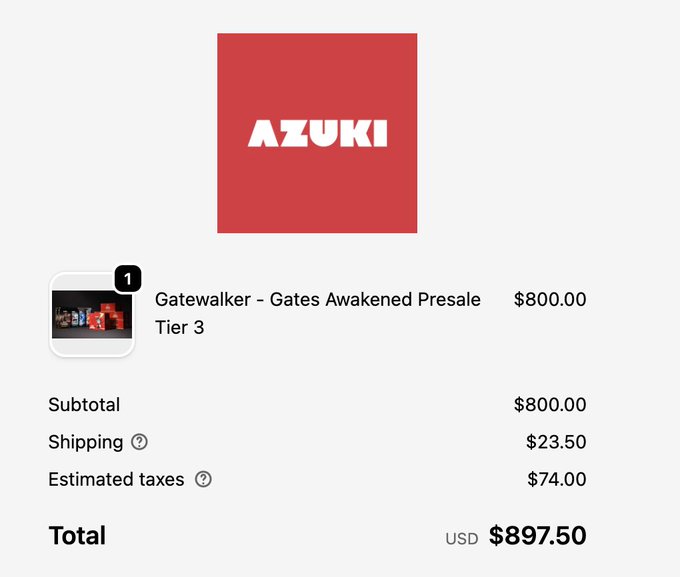Select the tax amount $74.00
680x577 pixels.
[556, 479]
